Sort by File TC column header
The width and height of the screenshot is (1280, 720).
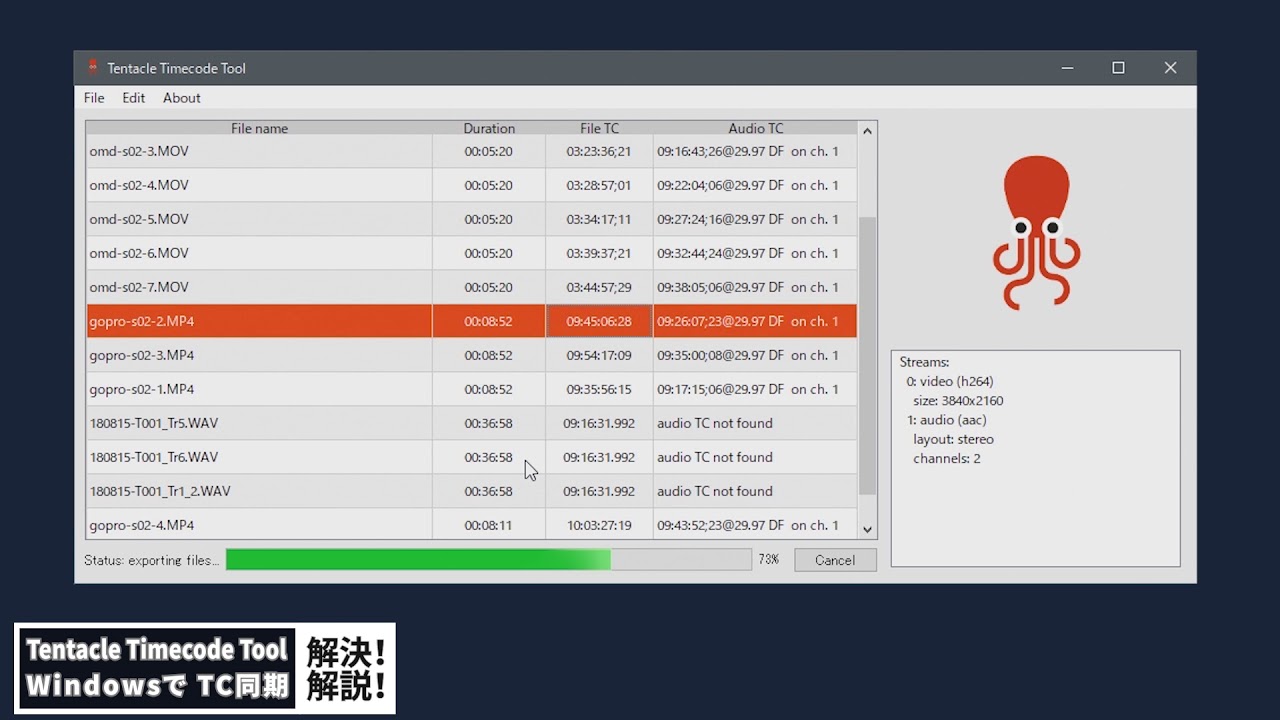599,128
